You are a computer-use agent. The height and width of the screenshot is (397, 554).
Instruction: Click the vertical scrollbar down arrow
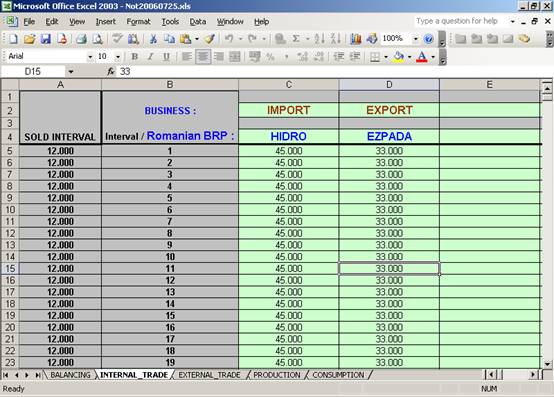(x=547, y=364)
